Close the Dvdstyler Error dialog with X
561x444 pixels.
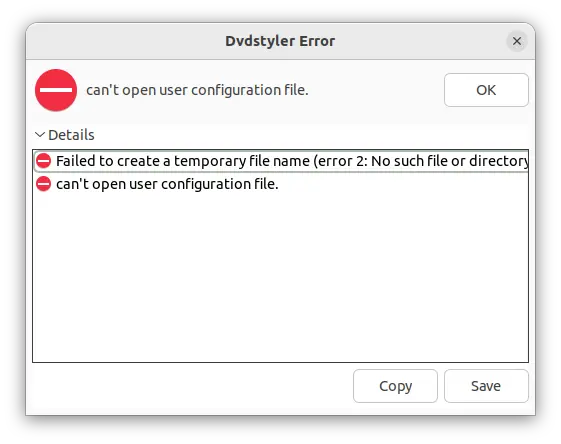(x=517, y=41)
